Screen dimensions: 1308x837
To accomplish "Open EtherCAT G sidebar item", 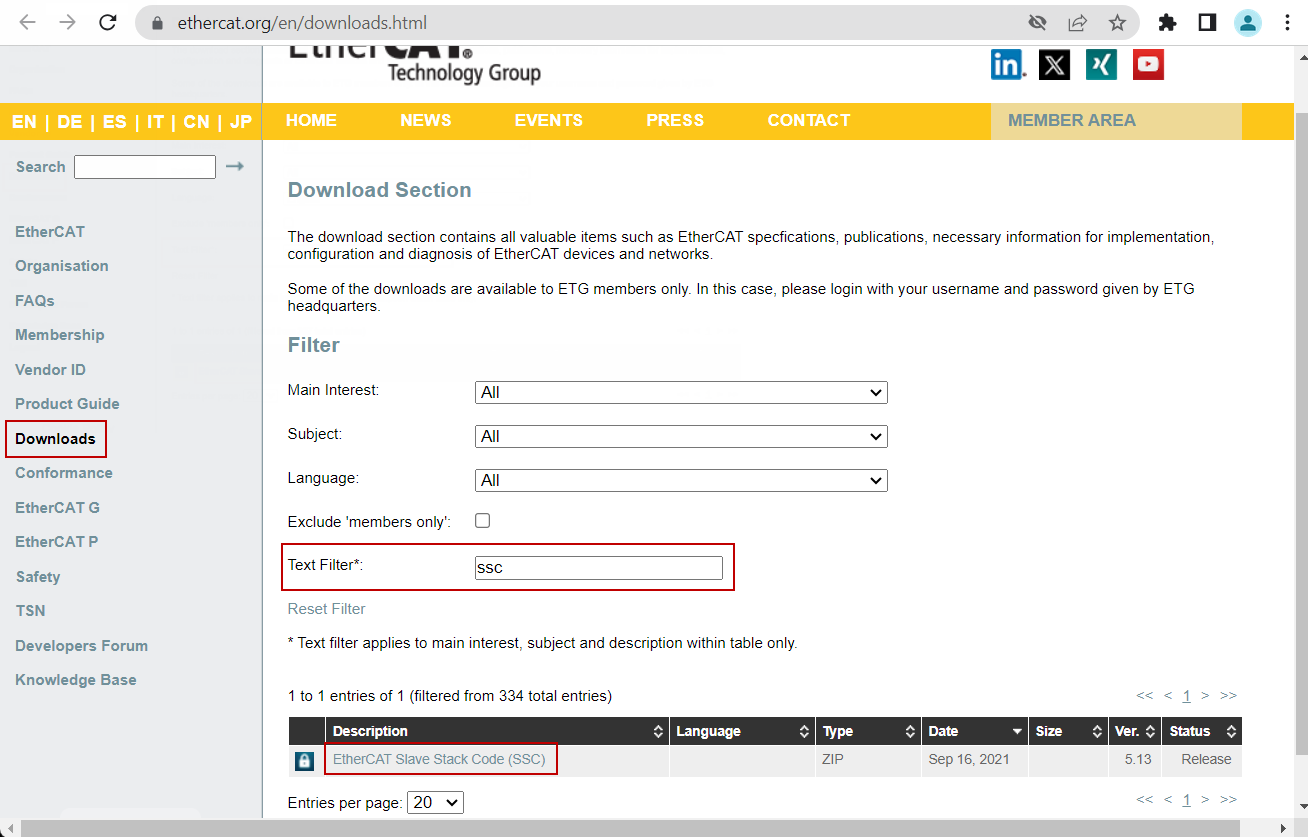I will click(57, 508).
